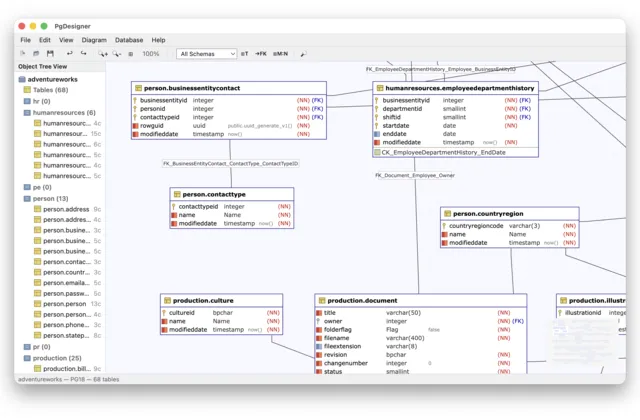Open the Help menu
Screen dimensions: 640x420
[158, 40]
